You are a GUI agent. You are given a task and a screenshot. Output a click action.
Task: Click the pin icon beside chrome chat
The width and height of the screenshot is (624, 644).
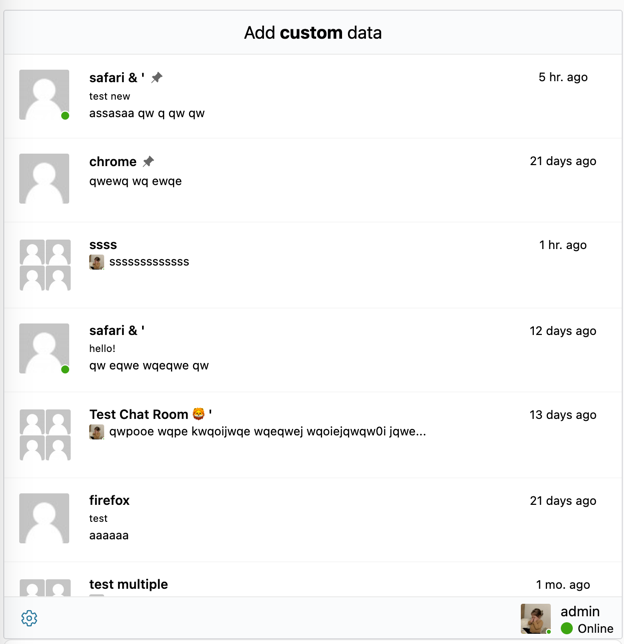(x=149, y=162)
